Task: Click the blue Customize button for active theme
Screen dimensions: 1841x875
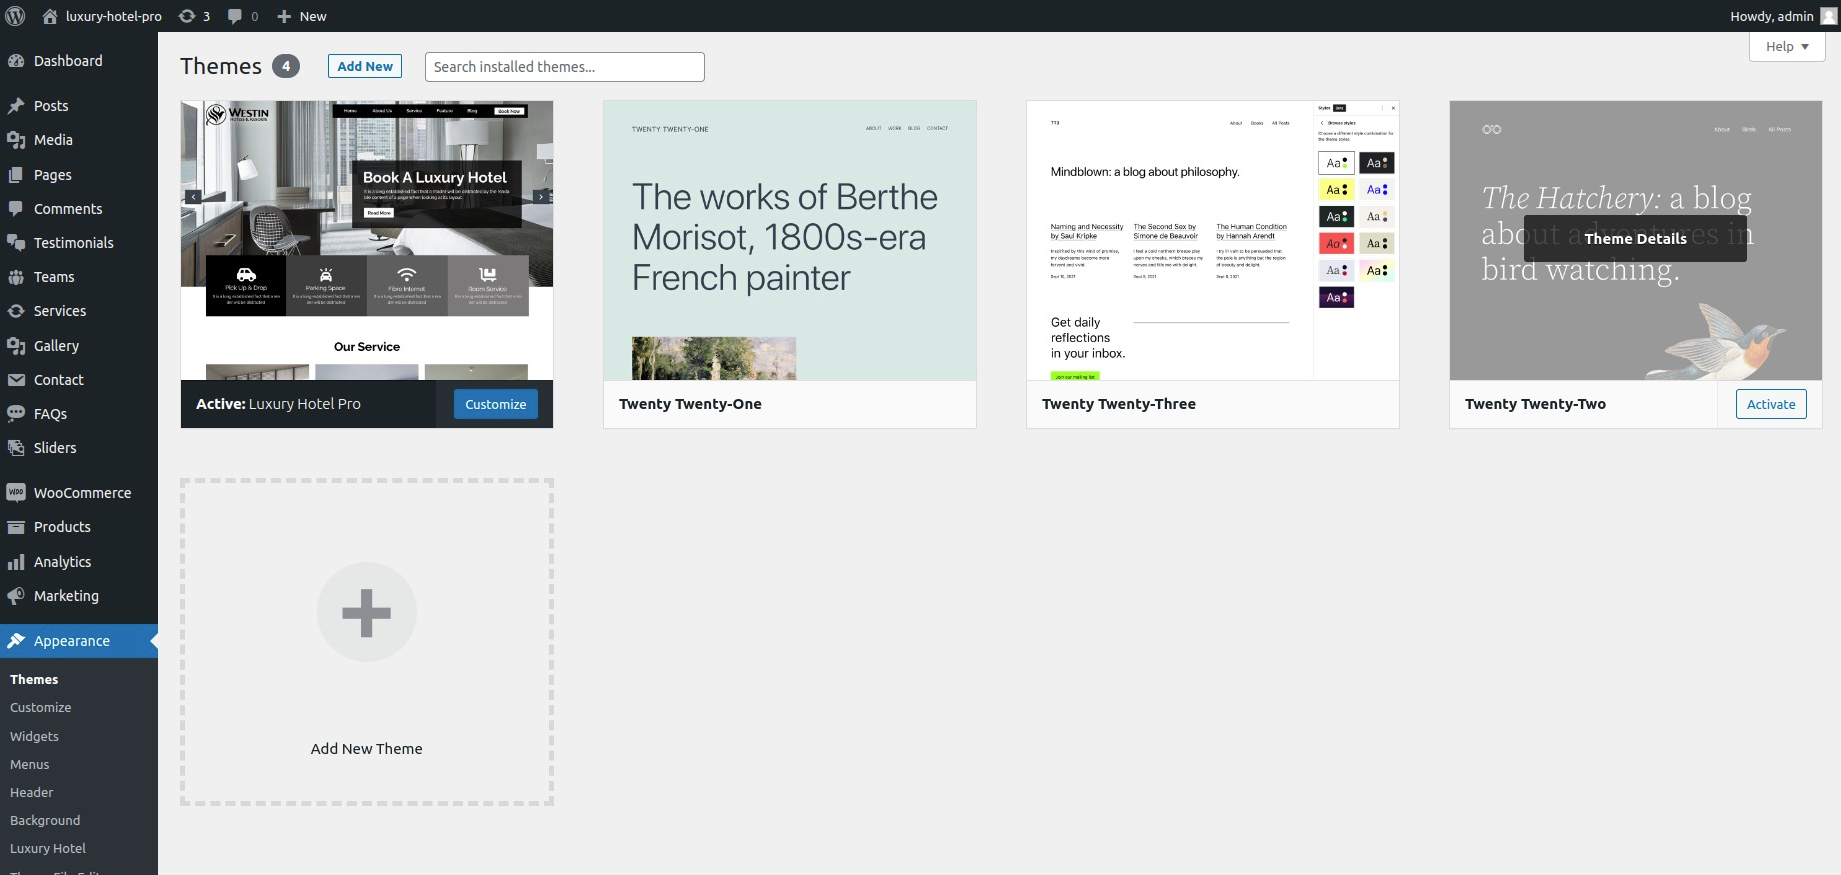Action: (x=496, y=404)
